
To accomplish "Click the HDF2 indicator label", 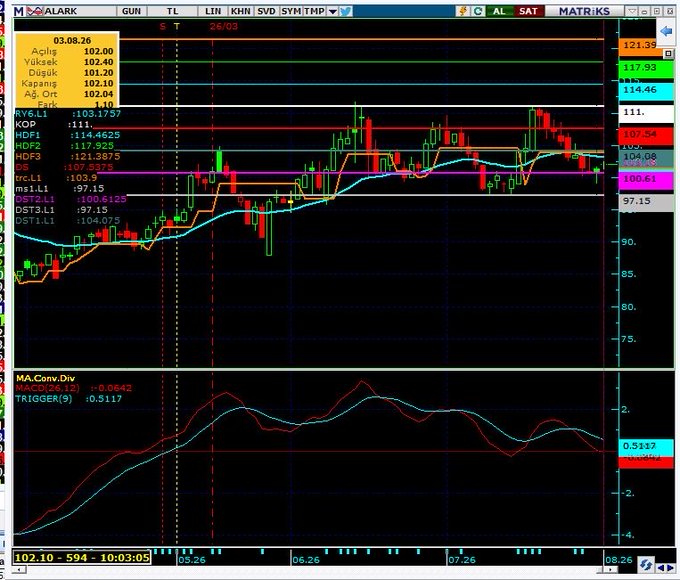I will click(27, 146).
